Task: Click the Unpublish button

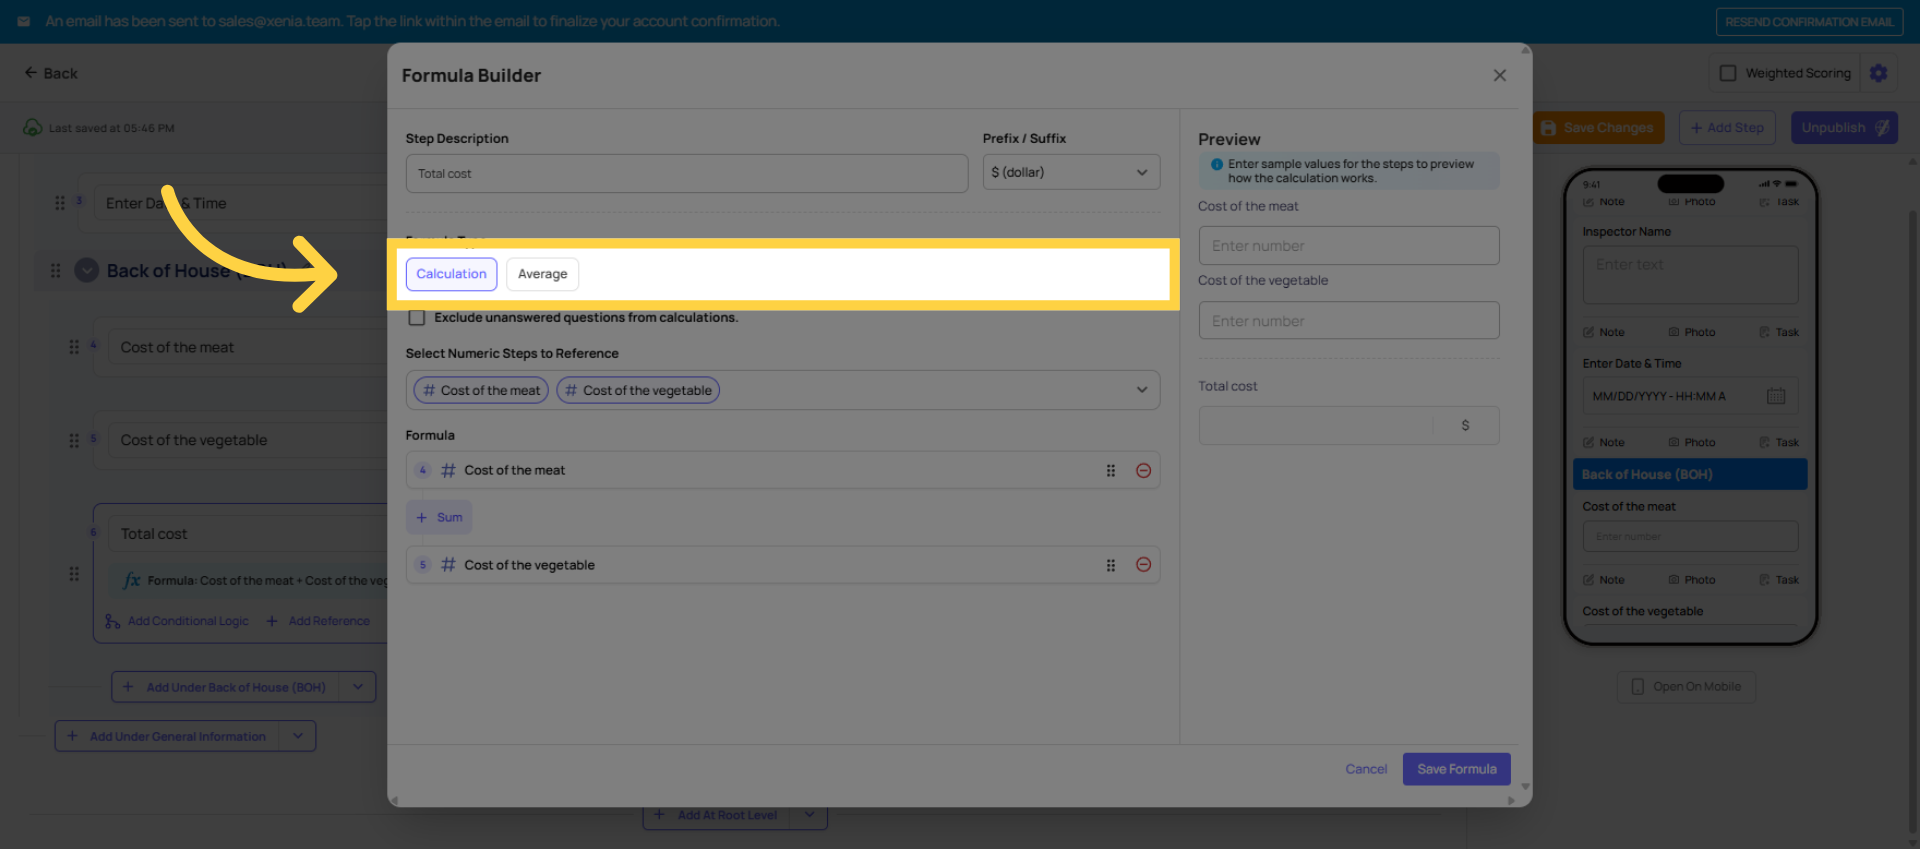Action: [x=1844, y=128]
